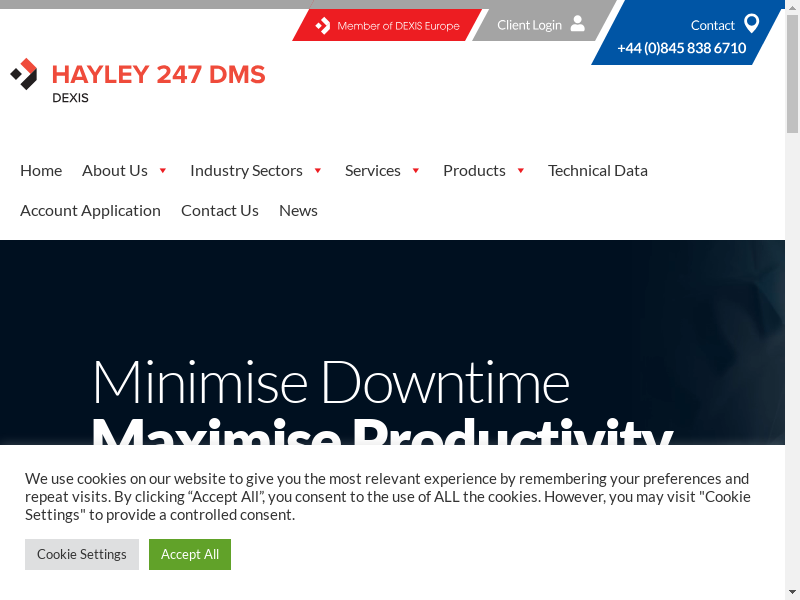The height and width of the screenshot is (600, 800).
Task: Click the map pin icon beside Contact
Action: click(x=752, y=24)
